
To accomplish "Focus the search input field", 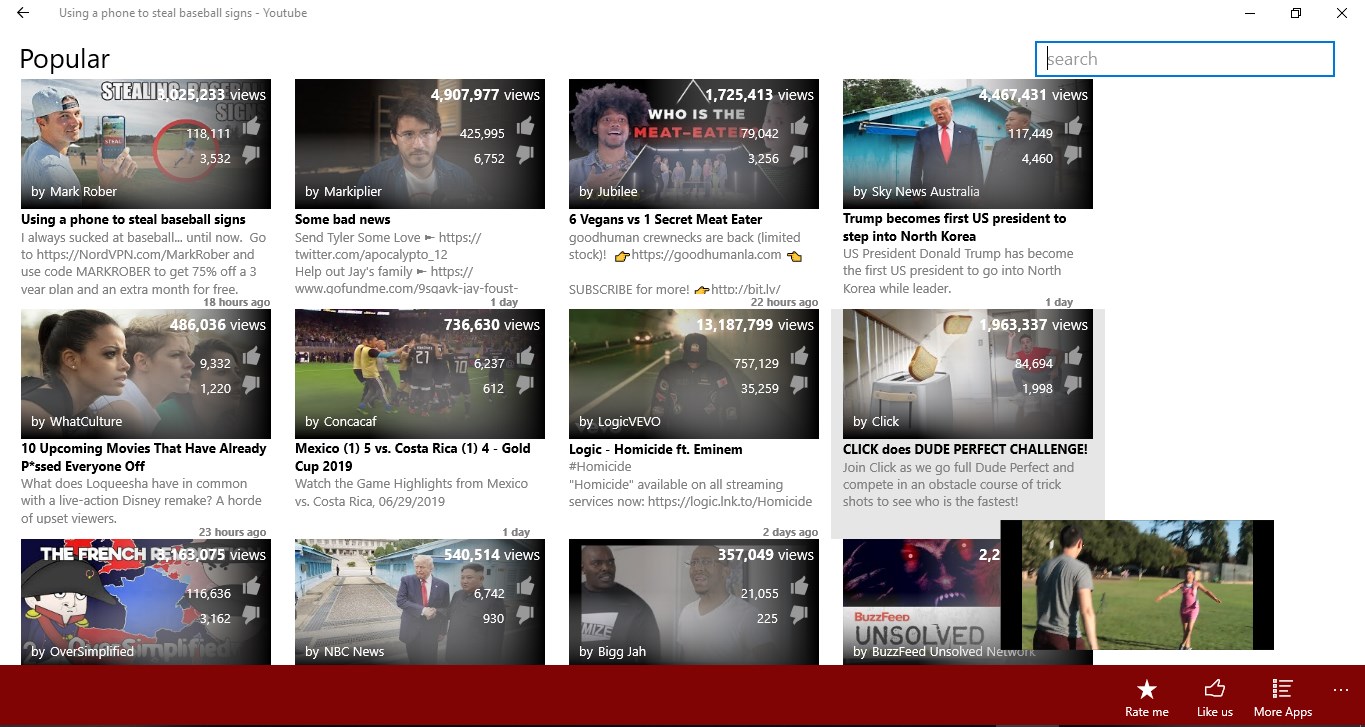I will (1185, 59).
